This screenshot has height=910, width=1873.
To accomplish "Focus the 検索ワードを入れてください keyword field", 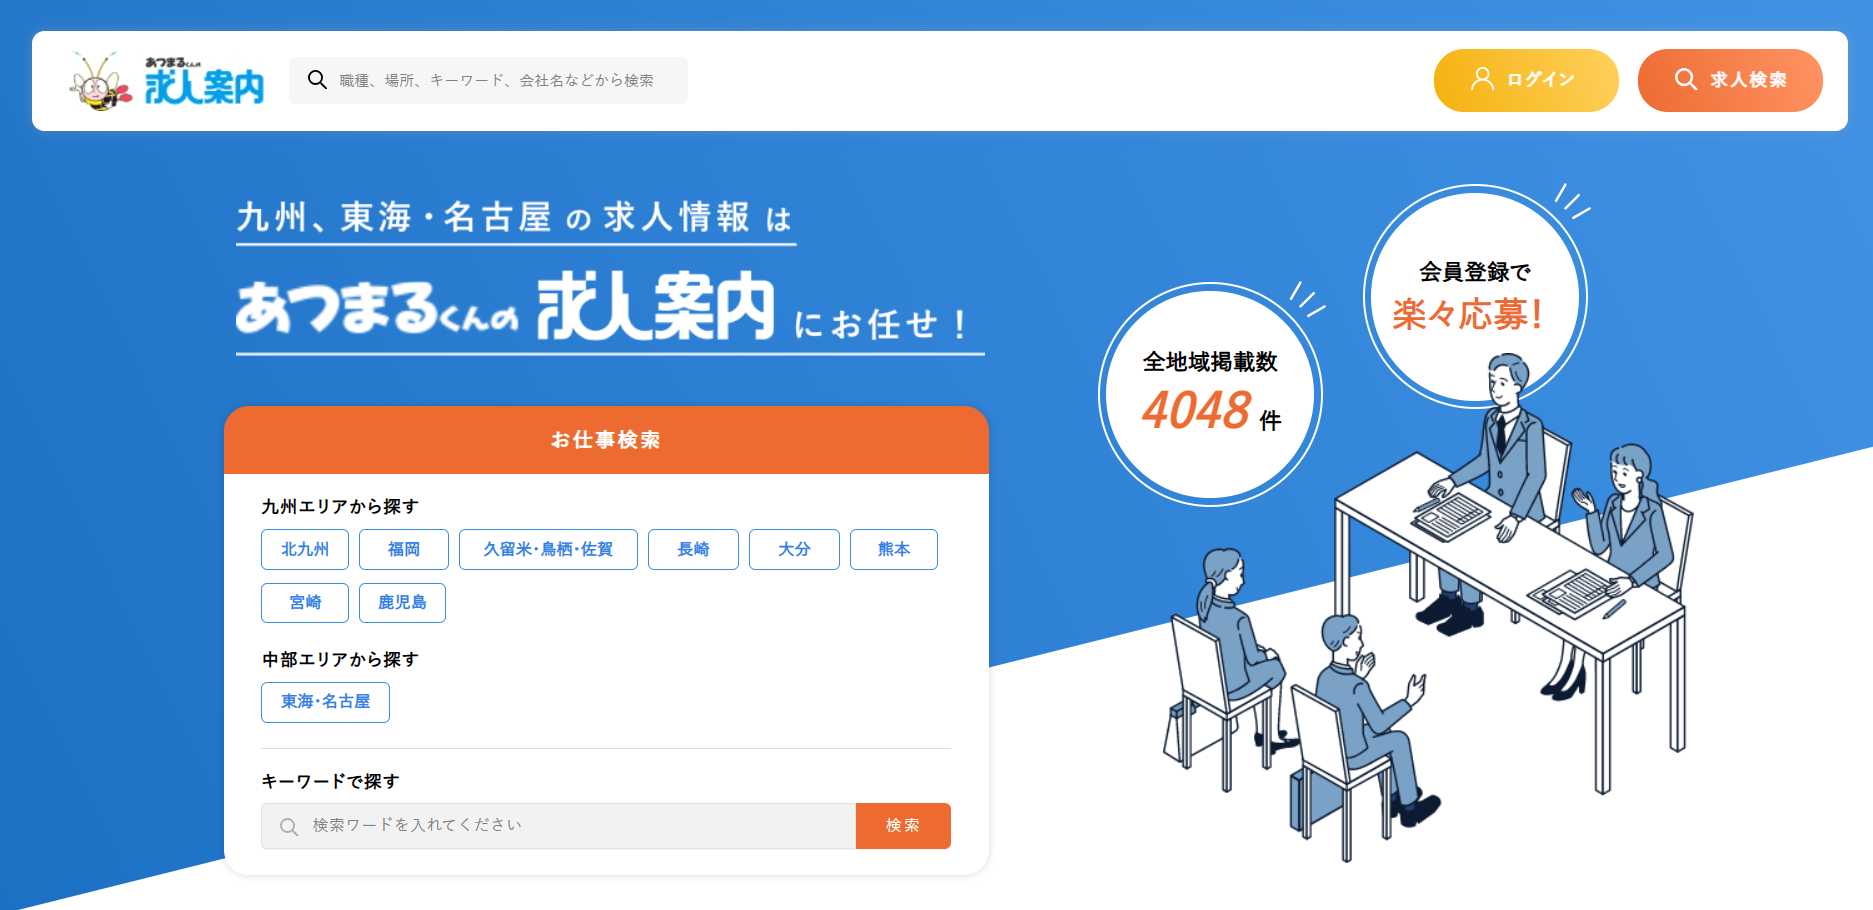I will (x=558, y=826).
